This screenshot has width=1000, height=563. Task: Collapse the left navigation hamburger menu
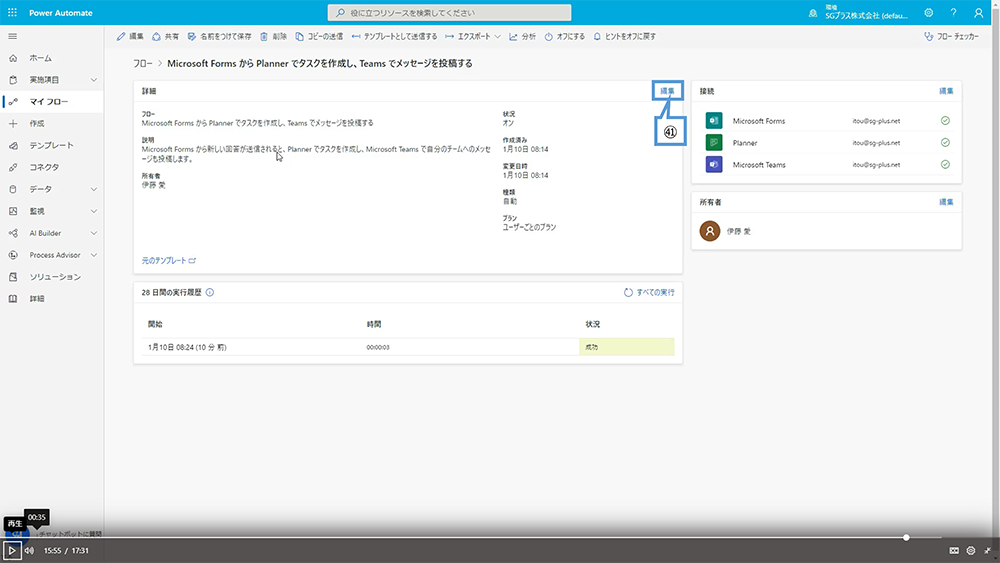tap(12, 36)
